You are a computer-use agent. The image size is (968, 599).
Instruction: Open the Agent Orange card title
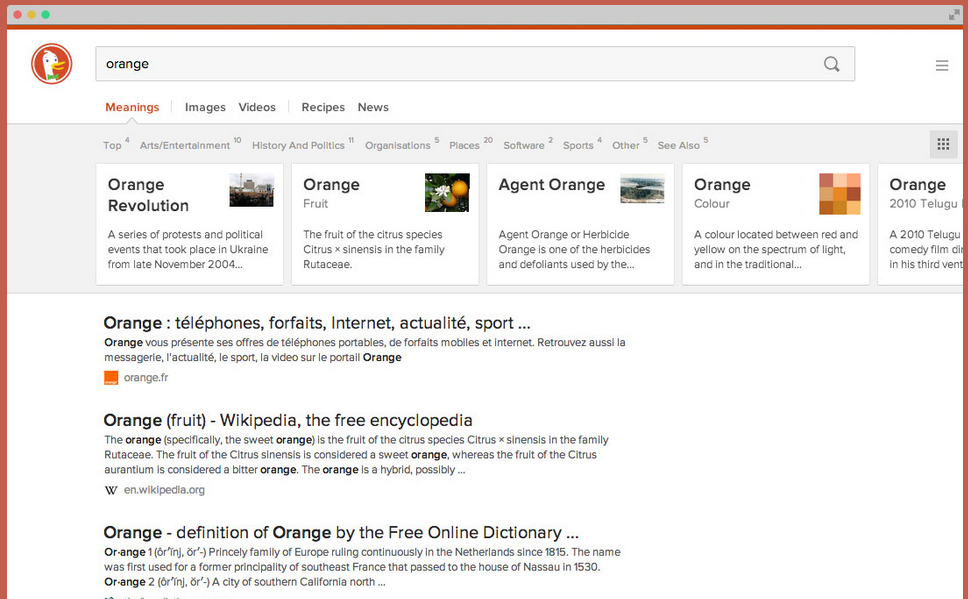[552, 185]
